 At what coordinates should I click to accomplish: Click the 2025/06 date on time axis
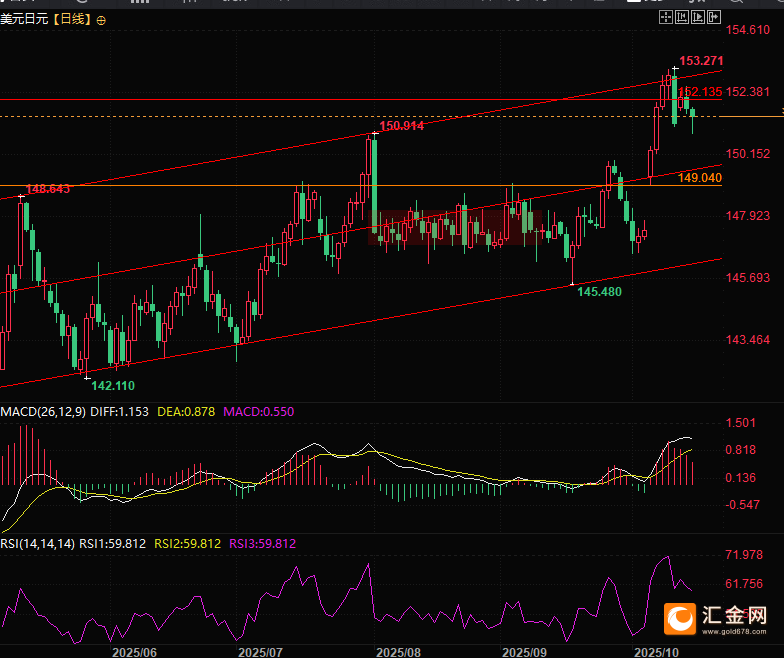[x=134, y=650]
